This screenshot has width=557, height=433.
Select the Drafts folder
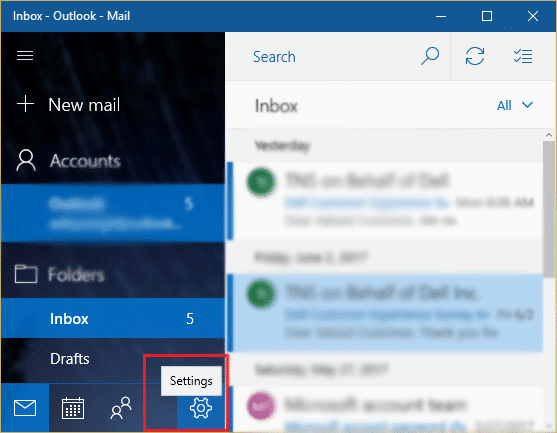pos(113,359)
